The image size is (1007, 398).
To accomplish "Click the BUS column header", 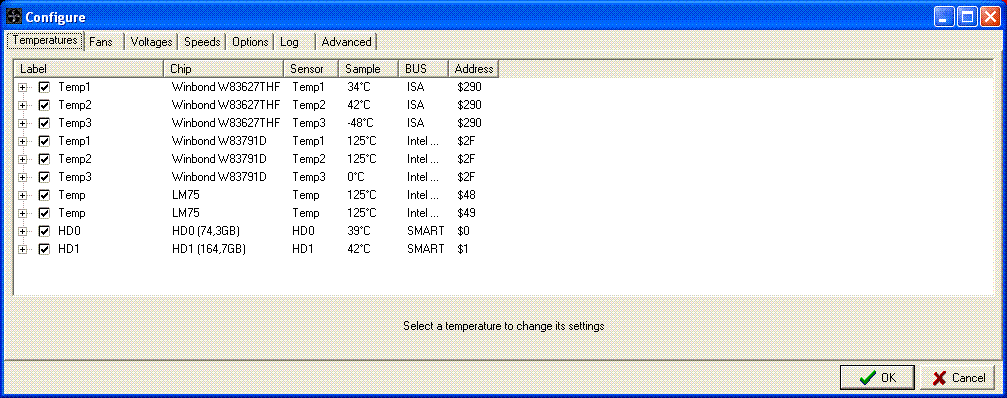I will tap(423, 69).
